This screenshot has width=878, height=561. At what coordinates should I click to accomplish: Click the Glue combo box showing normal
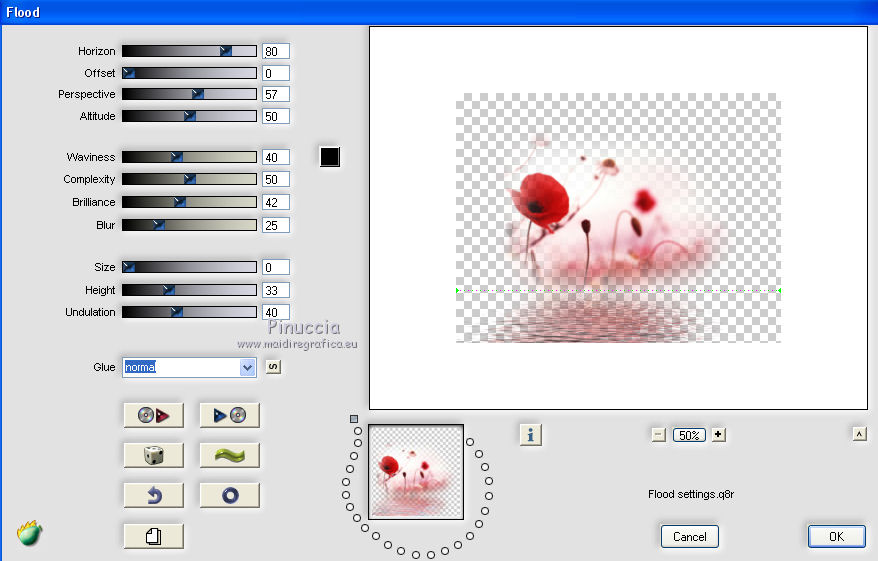tap(189, 367)
